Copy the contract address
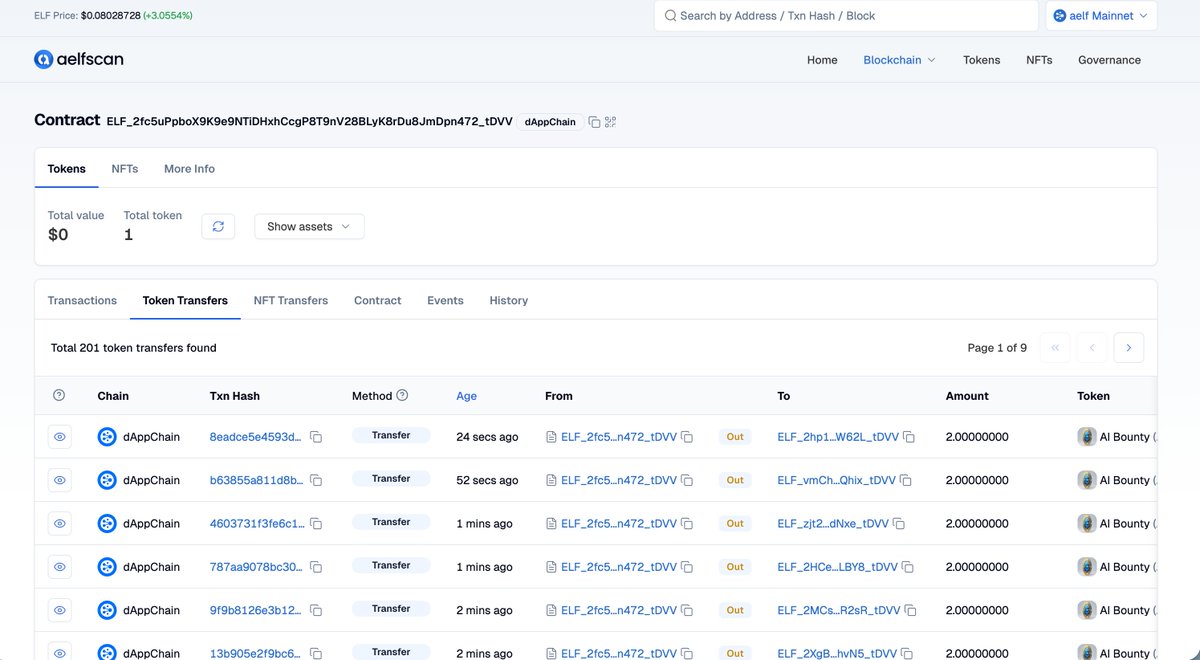Screen dimensions: 1200x660 point(594,122)
